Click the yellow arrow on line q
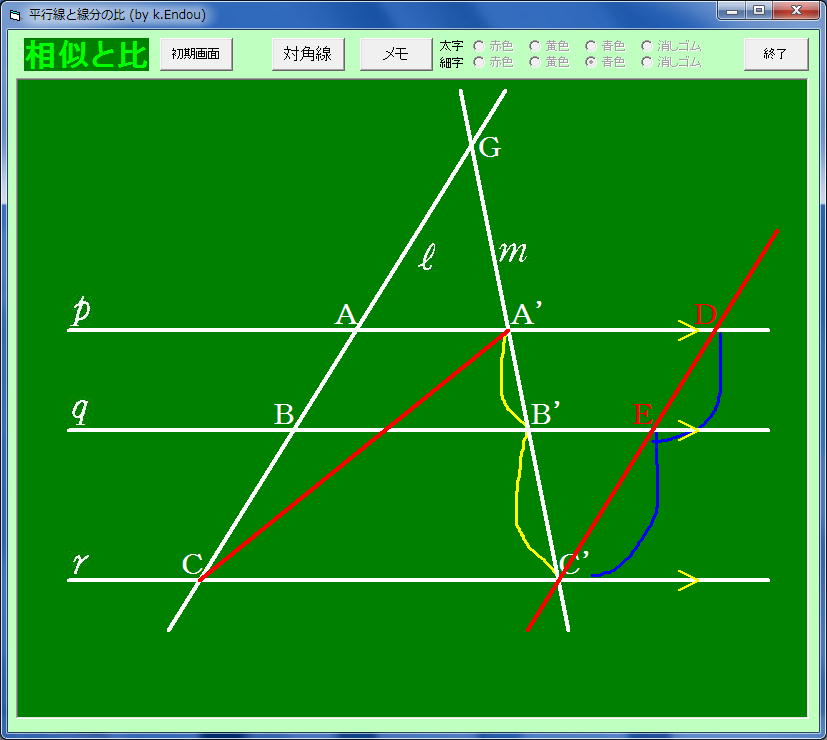This screenshot has width=827, height=740. tap(688, 430)
